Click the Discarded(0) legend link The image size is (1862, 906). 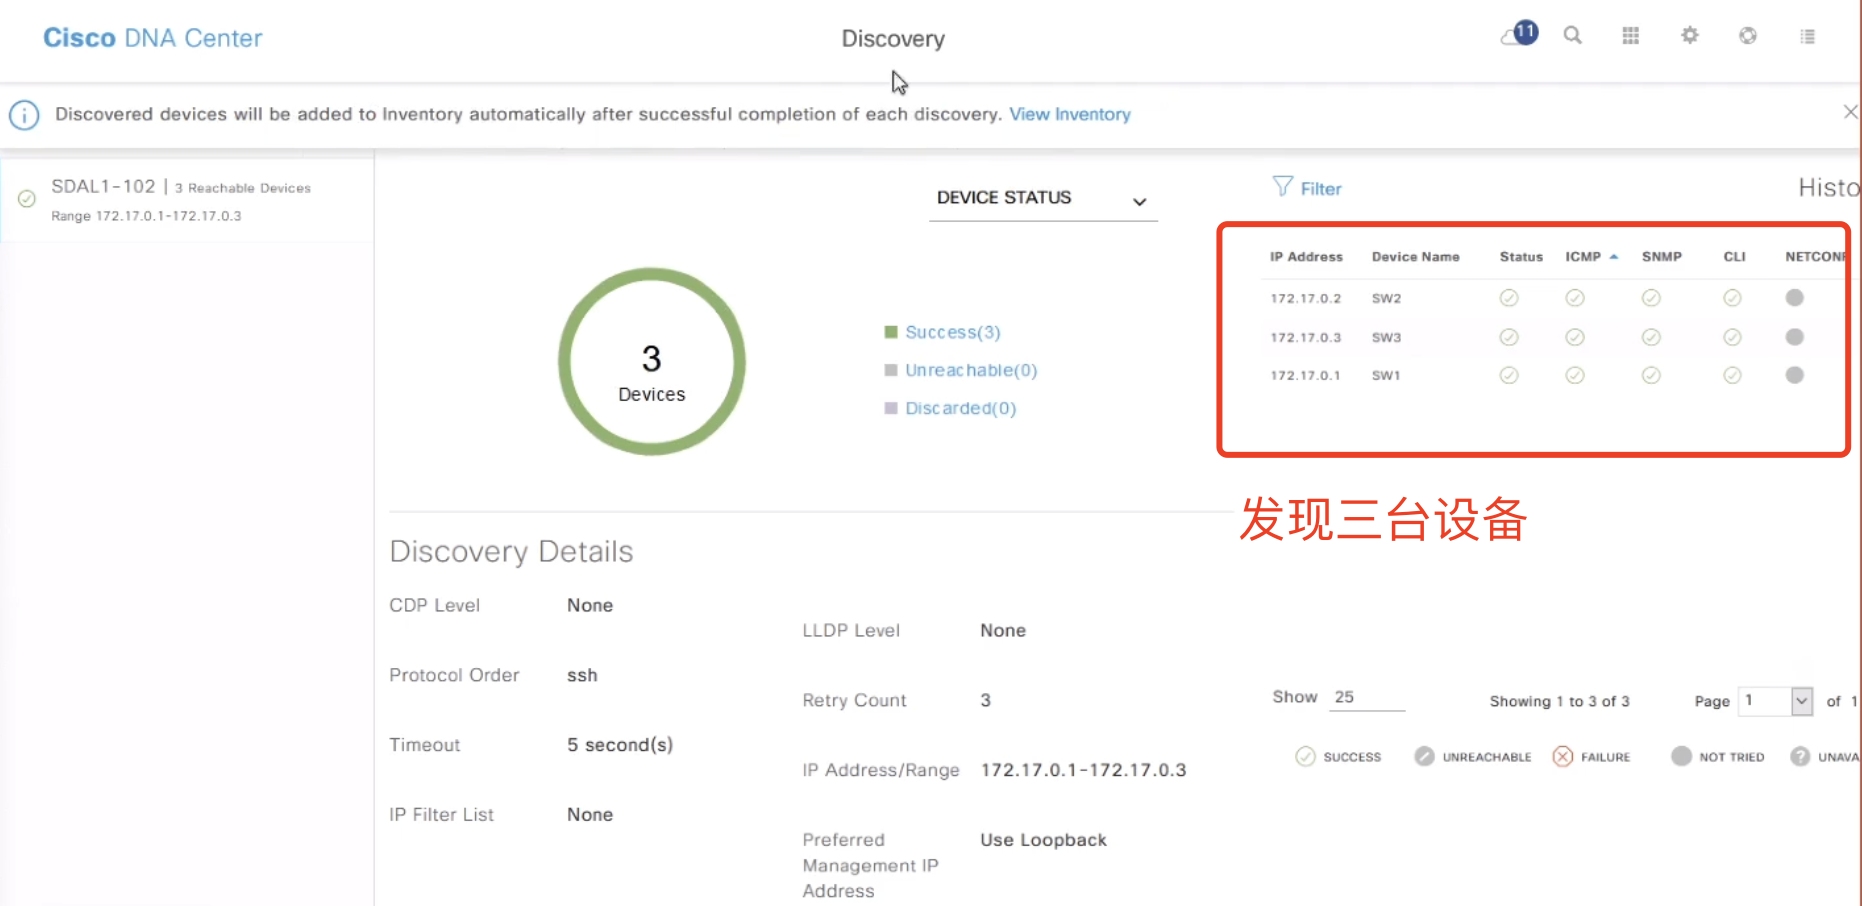961,408
